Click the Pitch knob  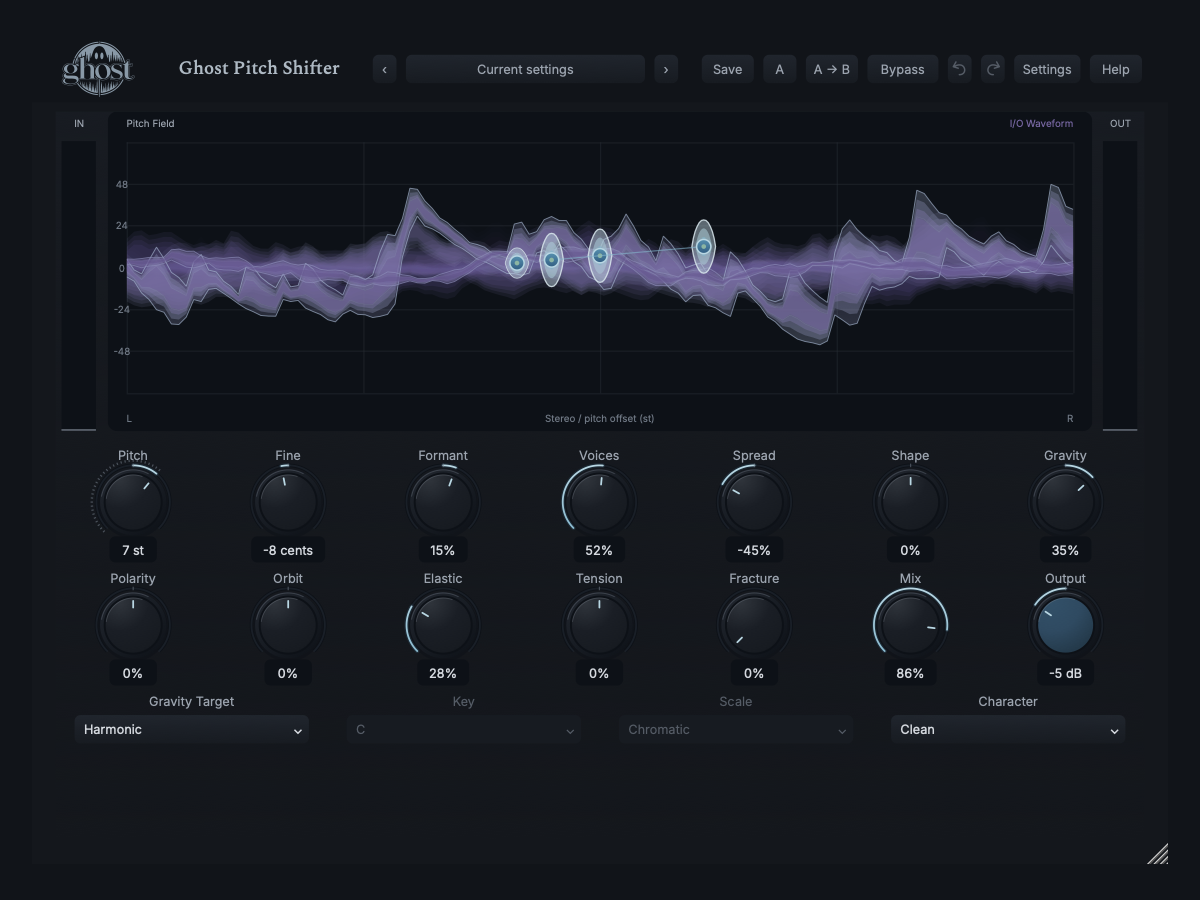(x=133, y=501)
